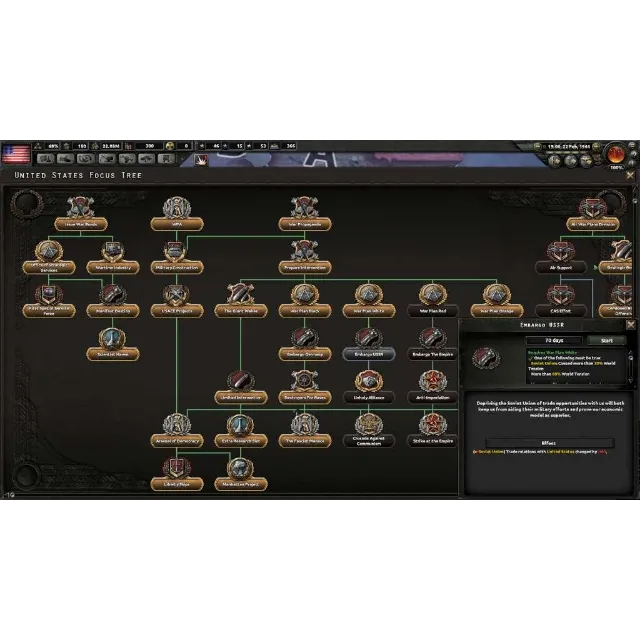Click the game speed decrease button left of date
This screenshot has width=640, height=640.
538,146
